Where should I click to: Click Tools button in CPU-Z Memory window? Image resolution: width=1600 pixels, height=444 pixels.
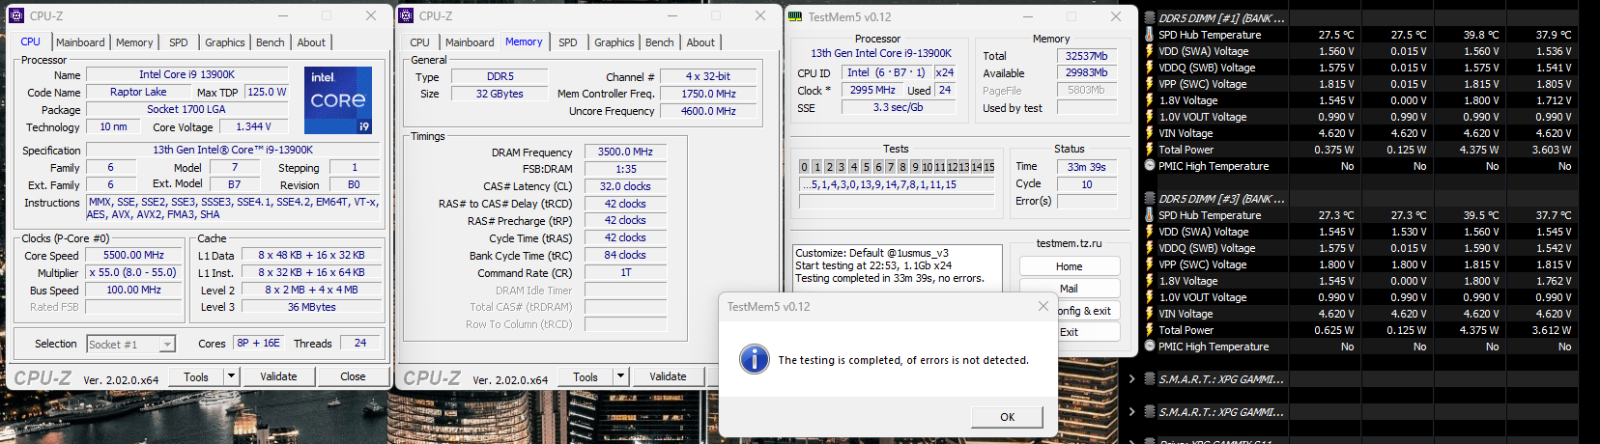tap(585, 376)
